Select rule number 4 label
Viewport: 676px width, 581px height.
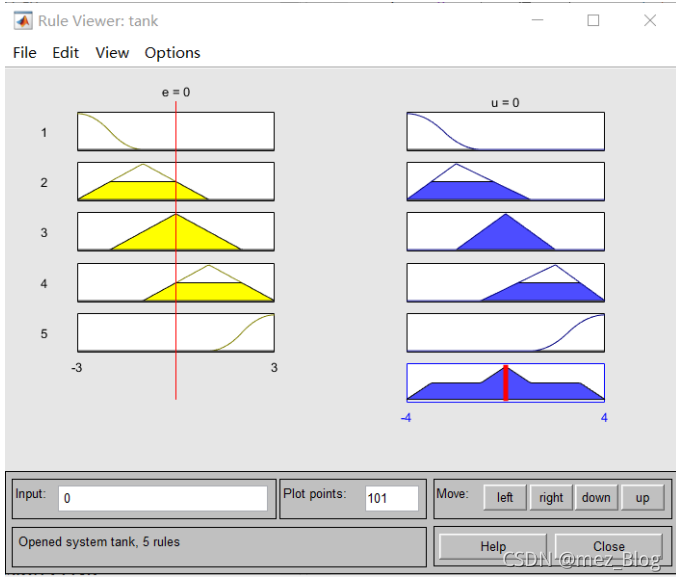[44, 284]
